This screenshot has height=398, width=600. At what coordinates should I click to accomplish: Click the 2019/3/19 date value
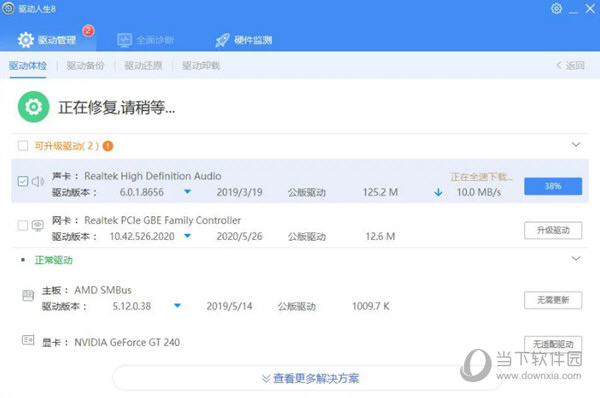[240, 192]
